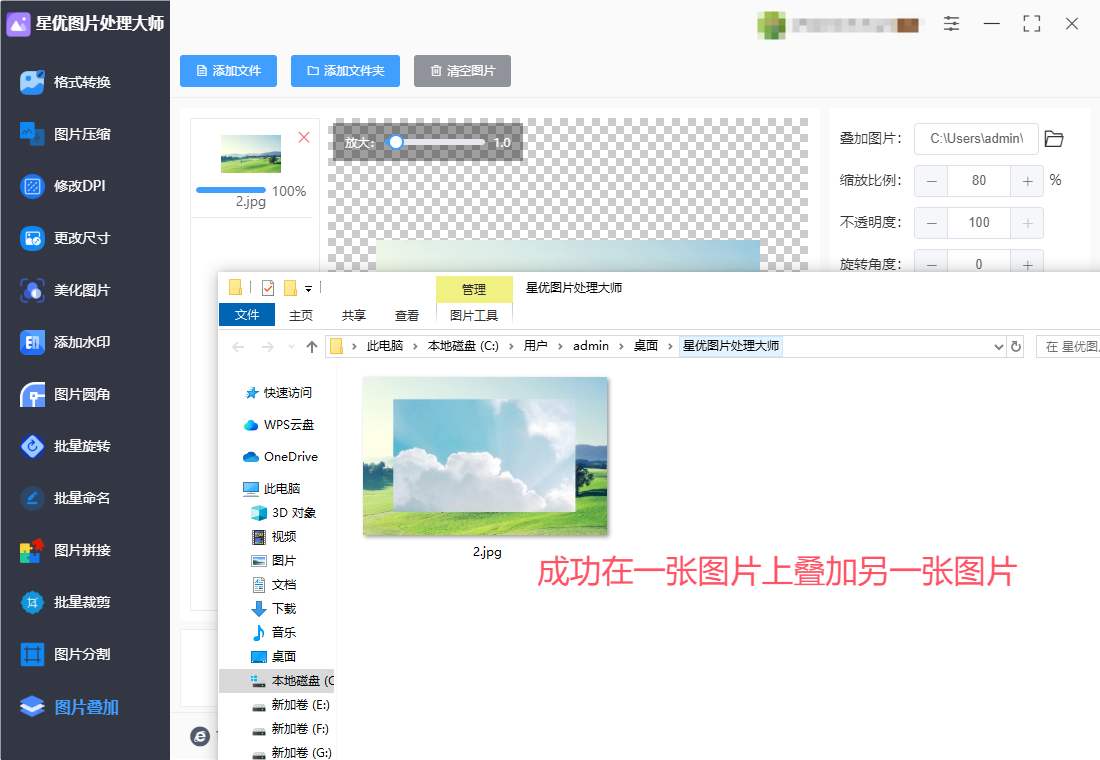Select the 批量旋转 batch rotate tool
The image size is (1100, 760).
tap(66, 446)
